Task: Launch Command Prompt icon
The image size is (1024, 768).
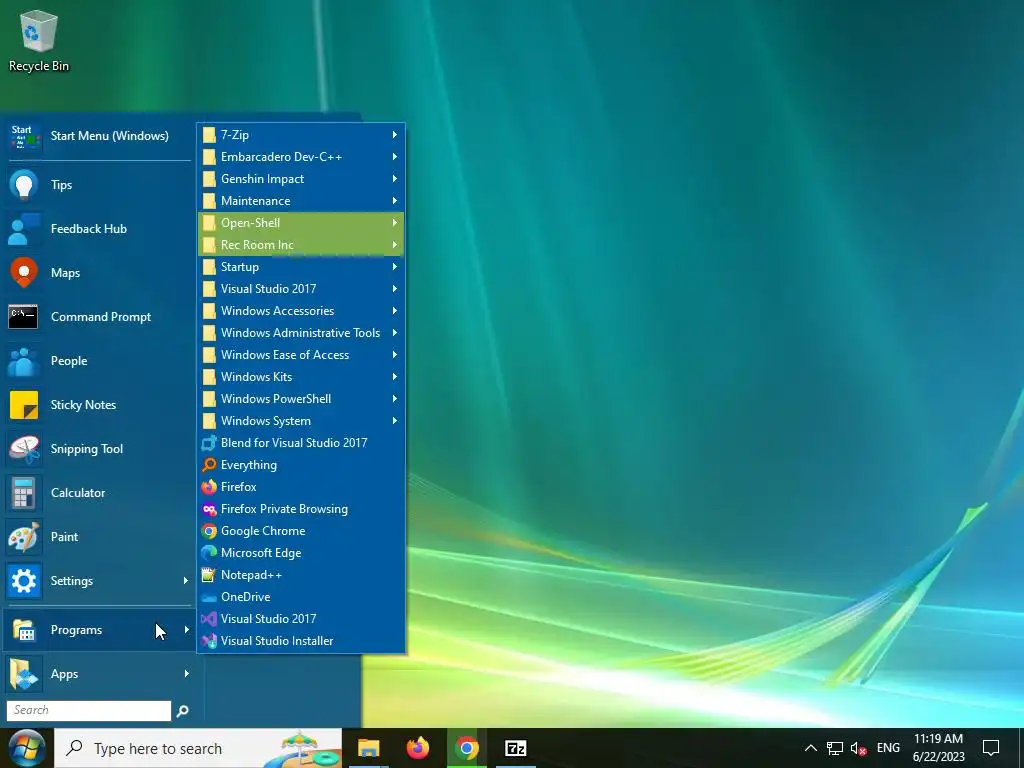Action: 24,317
